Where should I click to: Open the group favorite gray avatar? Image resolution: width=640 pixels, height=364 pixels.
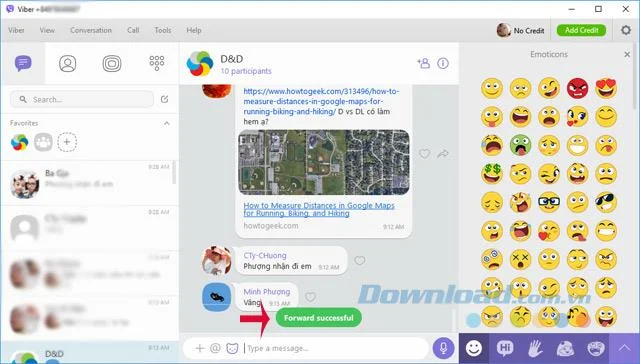(x=43, y=142)
